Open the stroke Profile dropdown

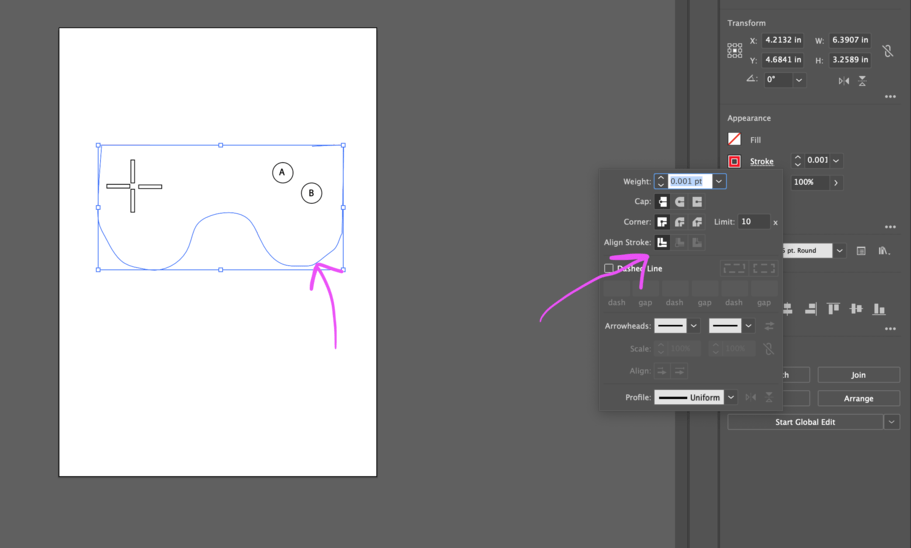click(731, 397)
